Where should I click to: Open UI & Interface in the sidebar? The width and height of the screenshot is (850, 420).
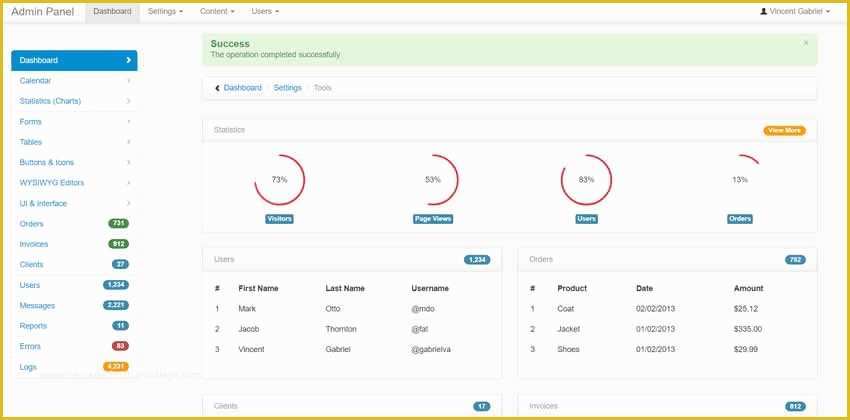(74, 203)
